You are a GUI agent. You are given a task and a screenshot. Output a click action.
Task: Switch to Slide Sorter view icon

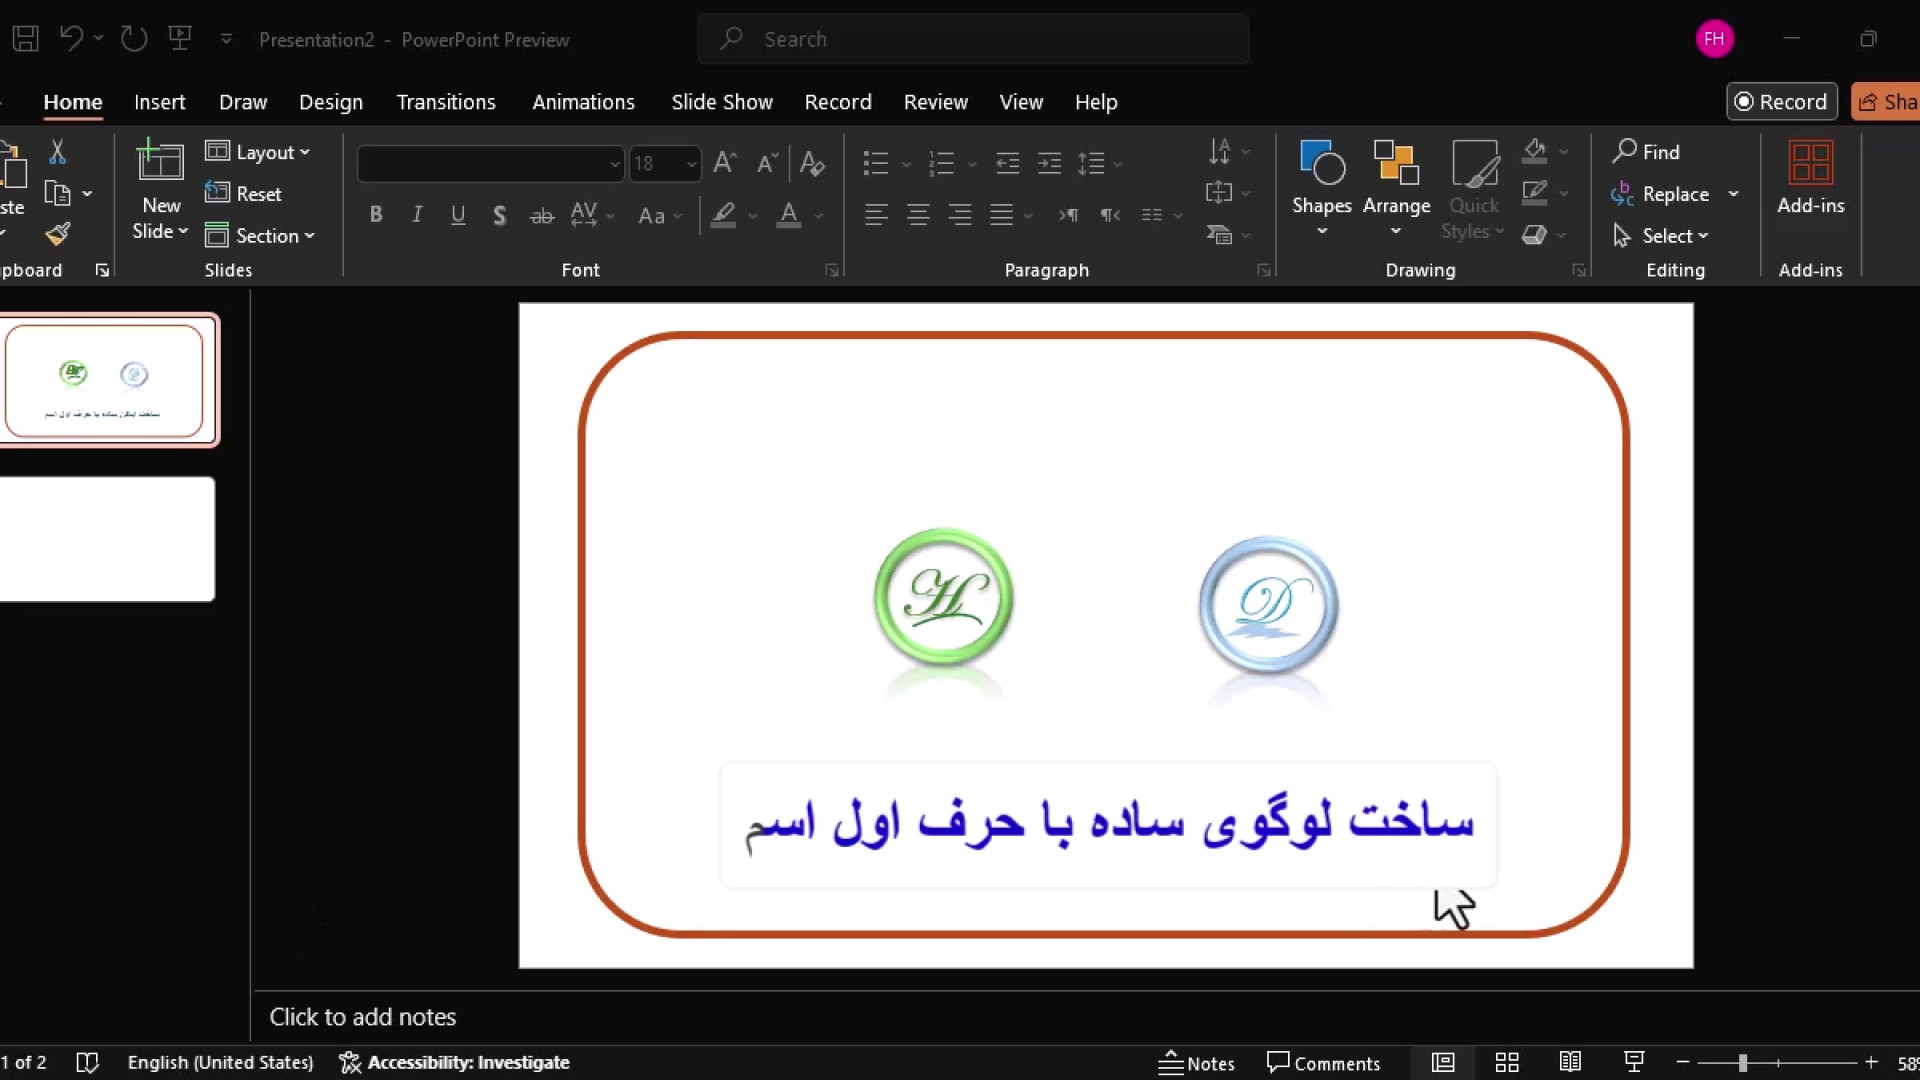(x=1507, y=1062)
